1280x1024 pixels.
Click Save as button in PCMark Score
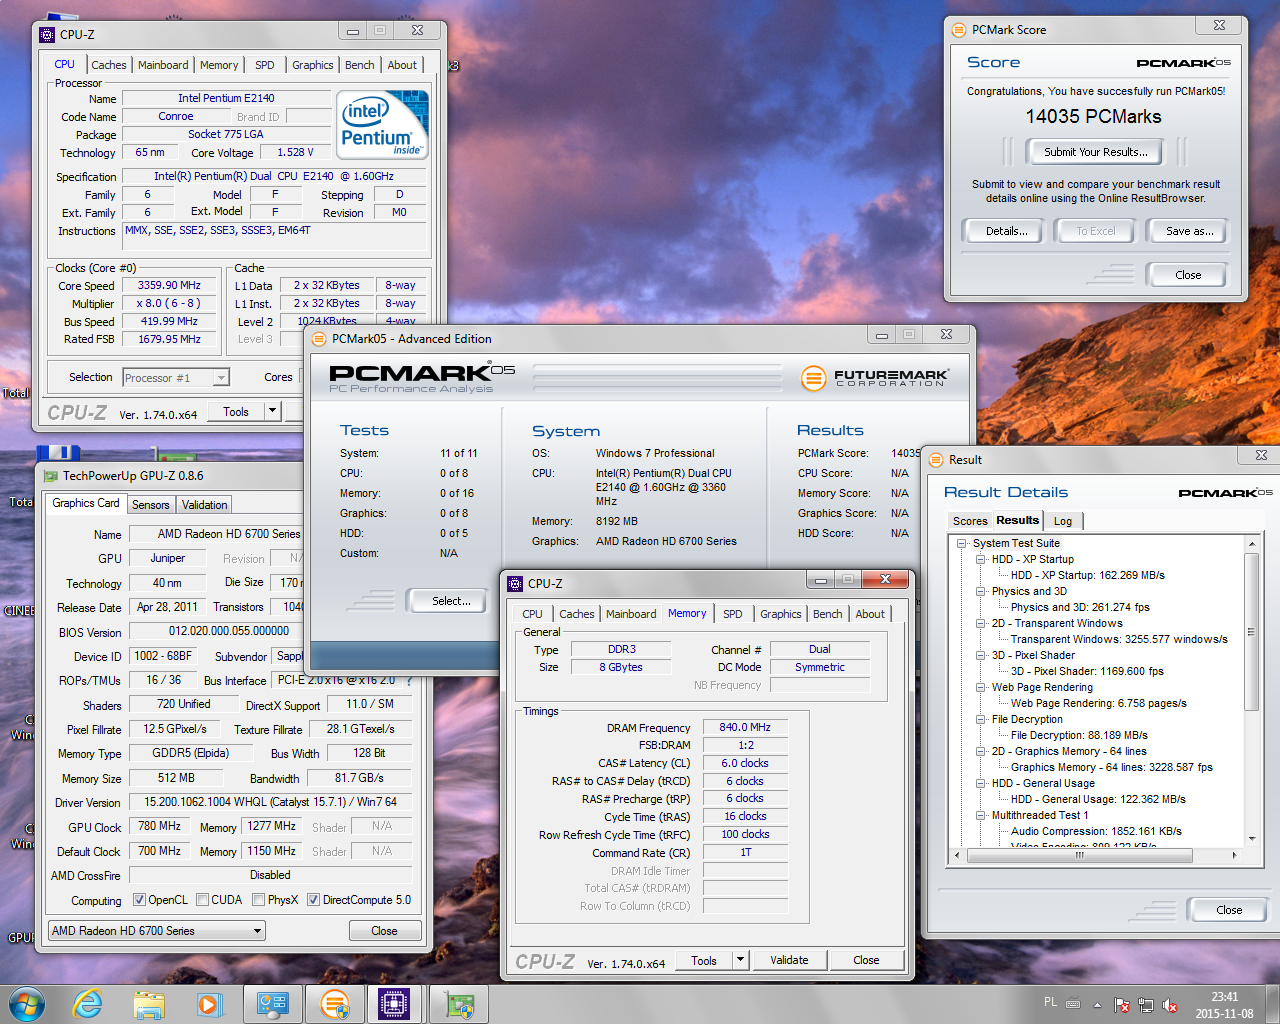tap(1189, 231)
